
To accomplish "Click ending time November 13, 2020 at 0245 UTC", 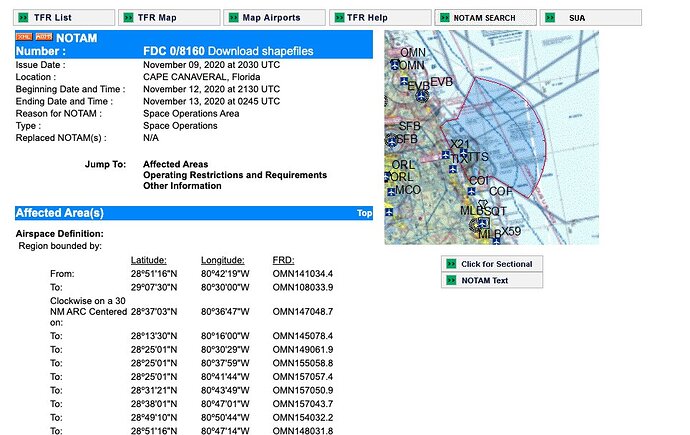I will [212, 101].
